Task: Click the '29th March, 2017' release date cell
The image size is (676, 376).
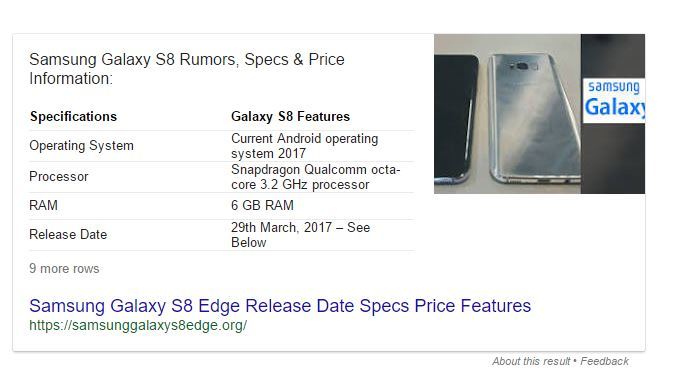Action: pyautogui.click(x=300, y=235)
